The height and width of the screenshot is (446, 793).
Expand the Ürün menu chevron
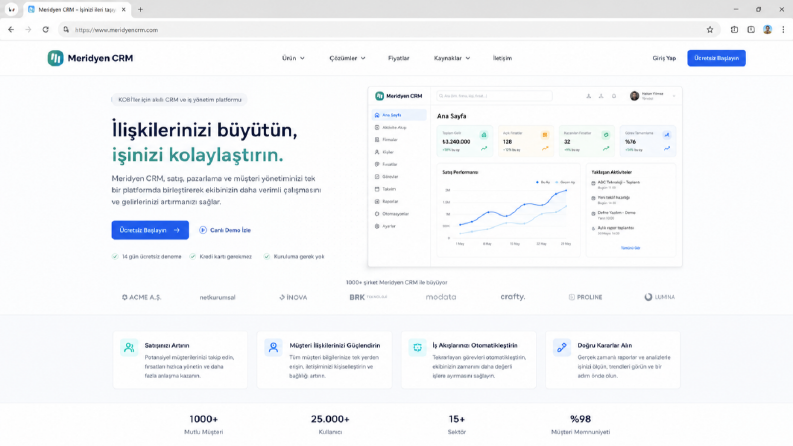pyautogui.click(x=302, y=58)
